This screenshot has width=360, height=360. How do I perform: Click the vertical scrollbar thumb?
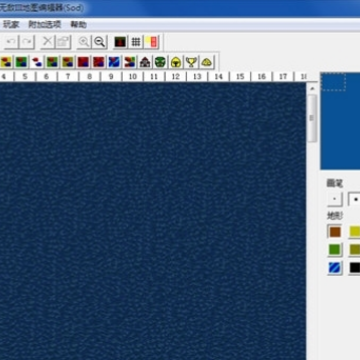[312, 118]
